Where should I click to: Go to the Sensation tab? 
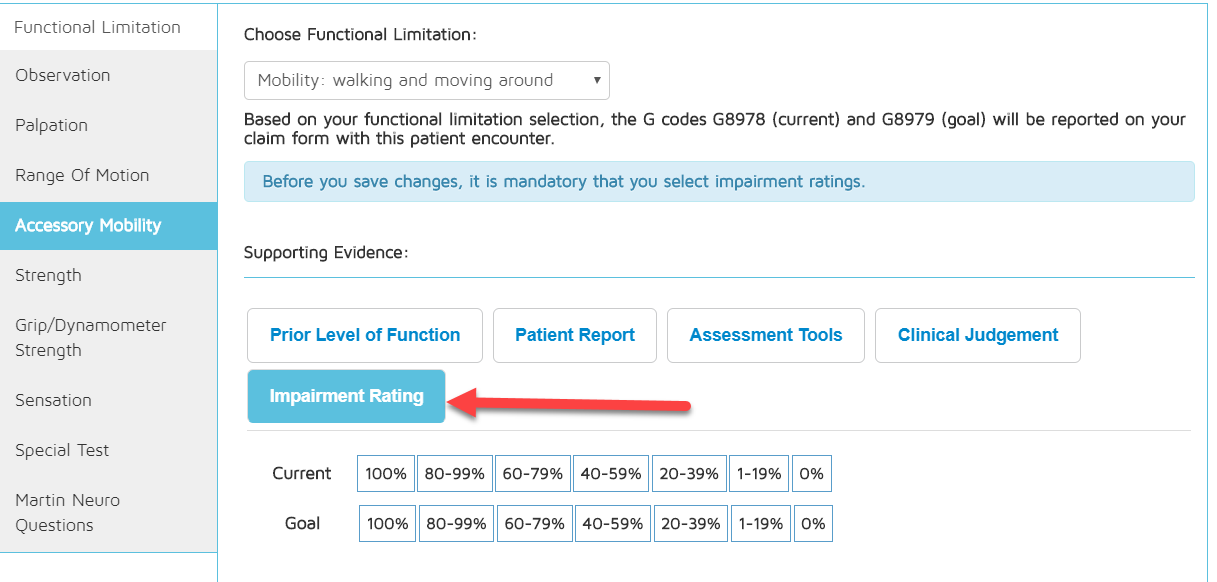(53, 400)
